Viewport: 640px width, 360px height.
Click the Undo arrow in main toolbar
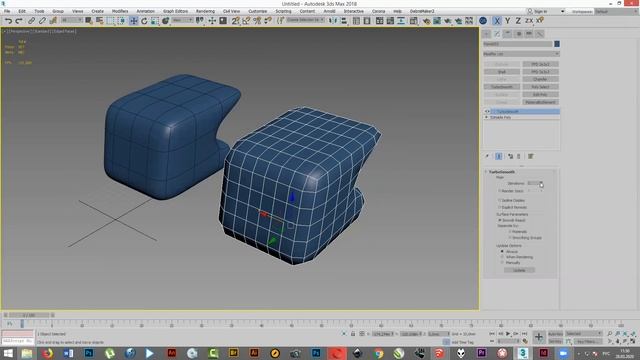coord(8,21)
